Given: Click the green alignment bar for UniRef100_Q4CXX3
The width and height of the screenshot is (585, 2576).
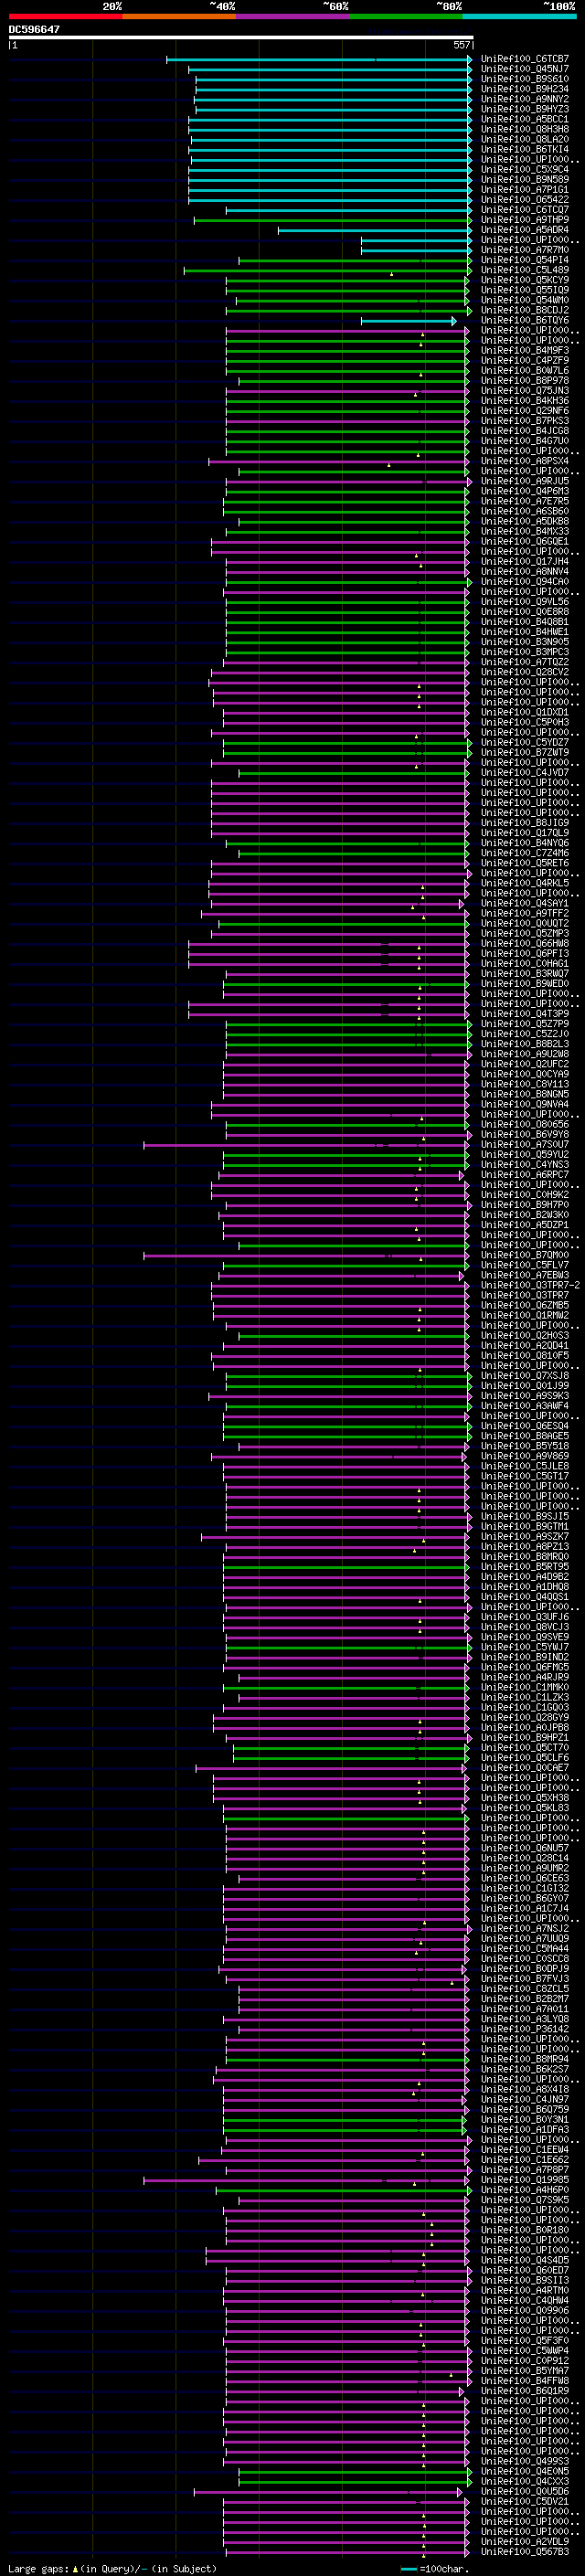Looking at the screenshot, I should (x=355, y=2481).
